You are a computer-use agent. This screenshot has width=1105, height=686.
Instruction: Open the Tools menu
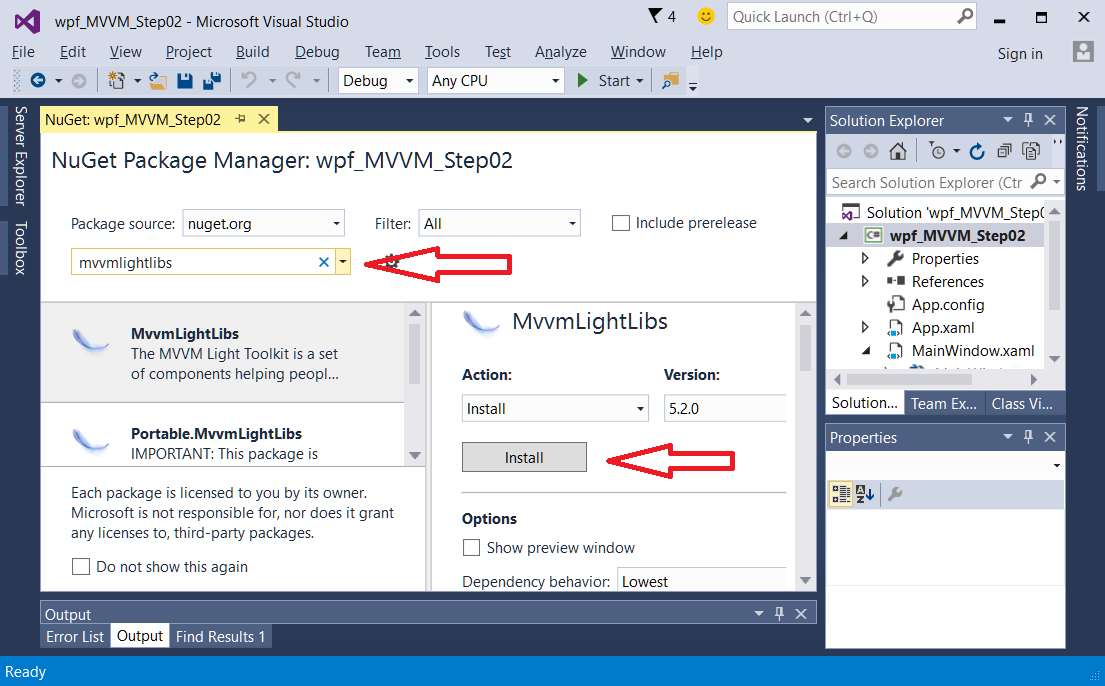(442, 51)
